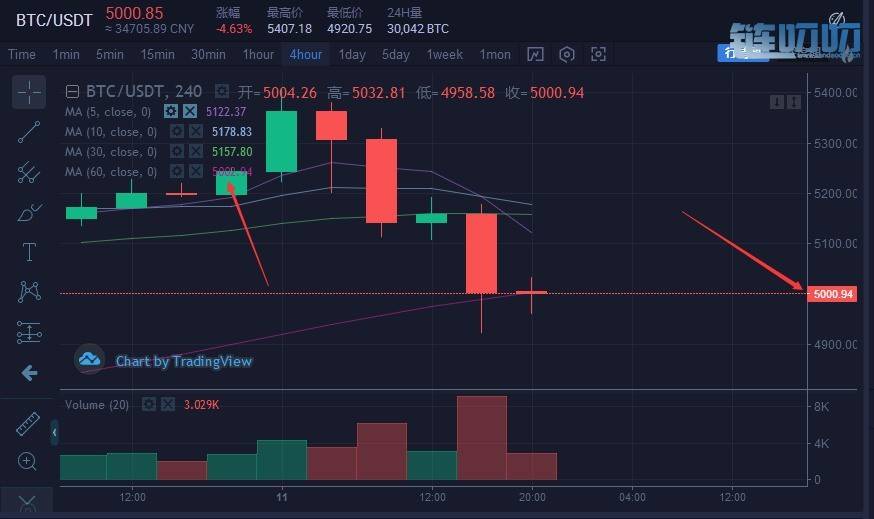Open settings gear for MA (30, close, 0)
The image size is (874, 519).
click(176, 152)
